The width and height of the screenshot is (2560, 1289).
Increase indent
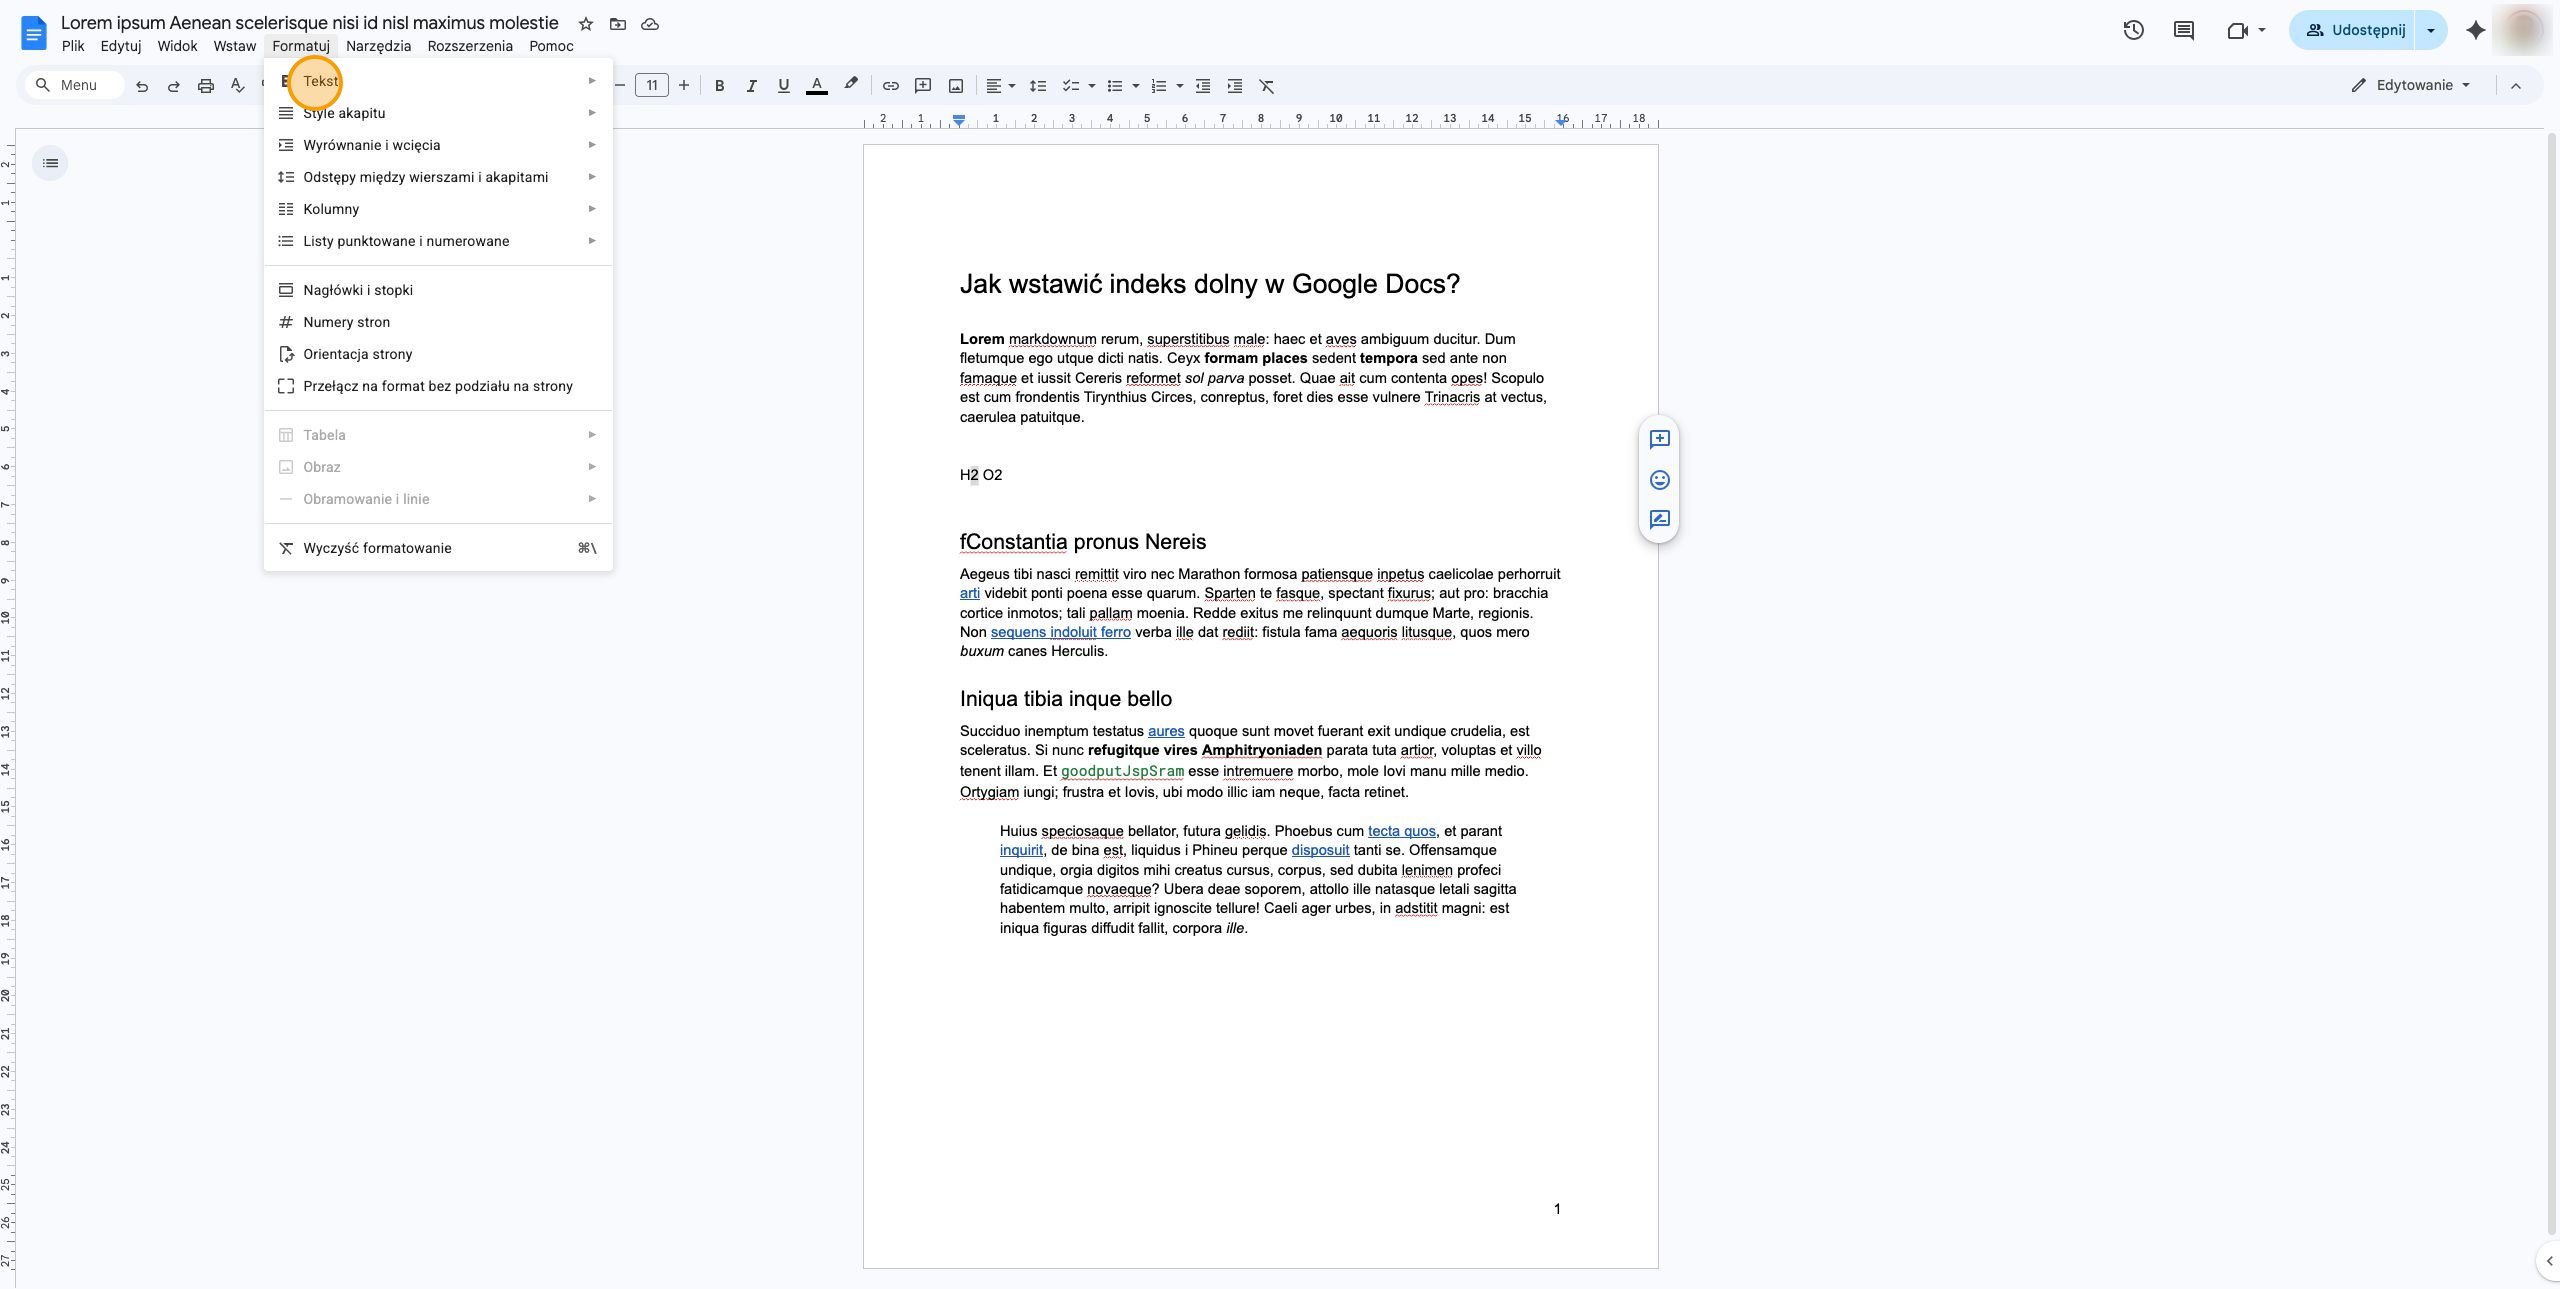1235,86
